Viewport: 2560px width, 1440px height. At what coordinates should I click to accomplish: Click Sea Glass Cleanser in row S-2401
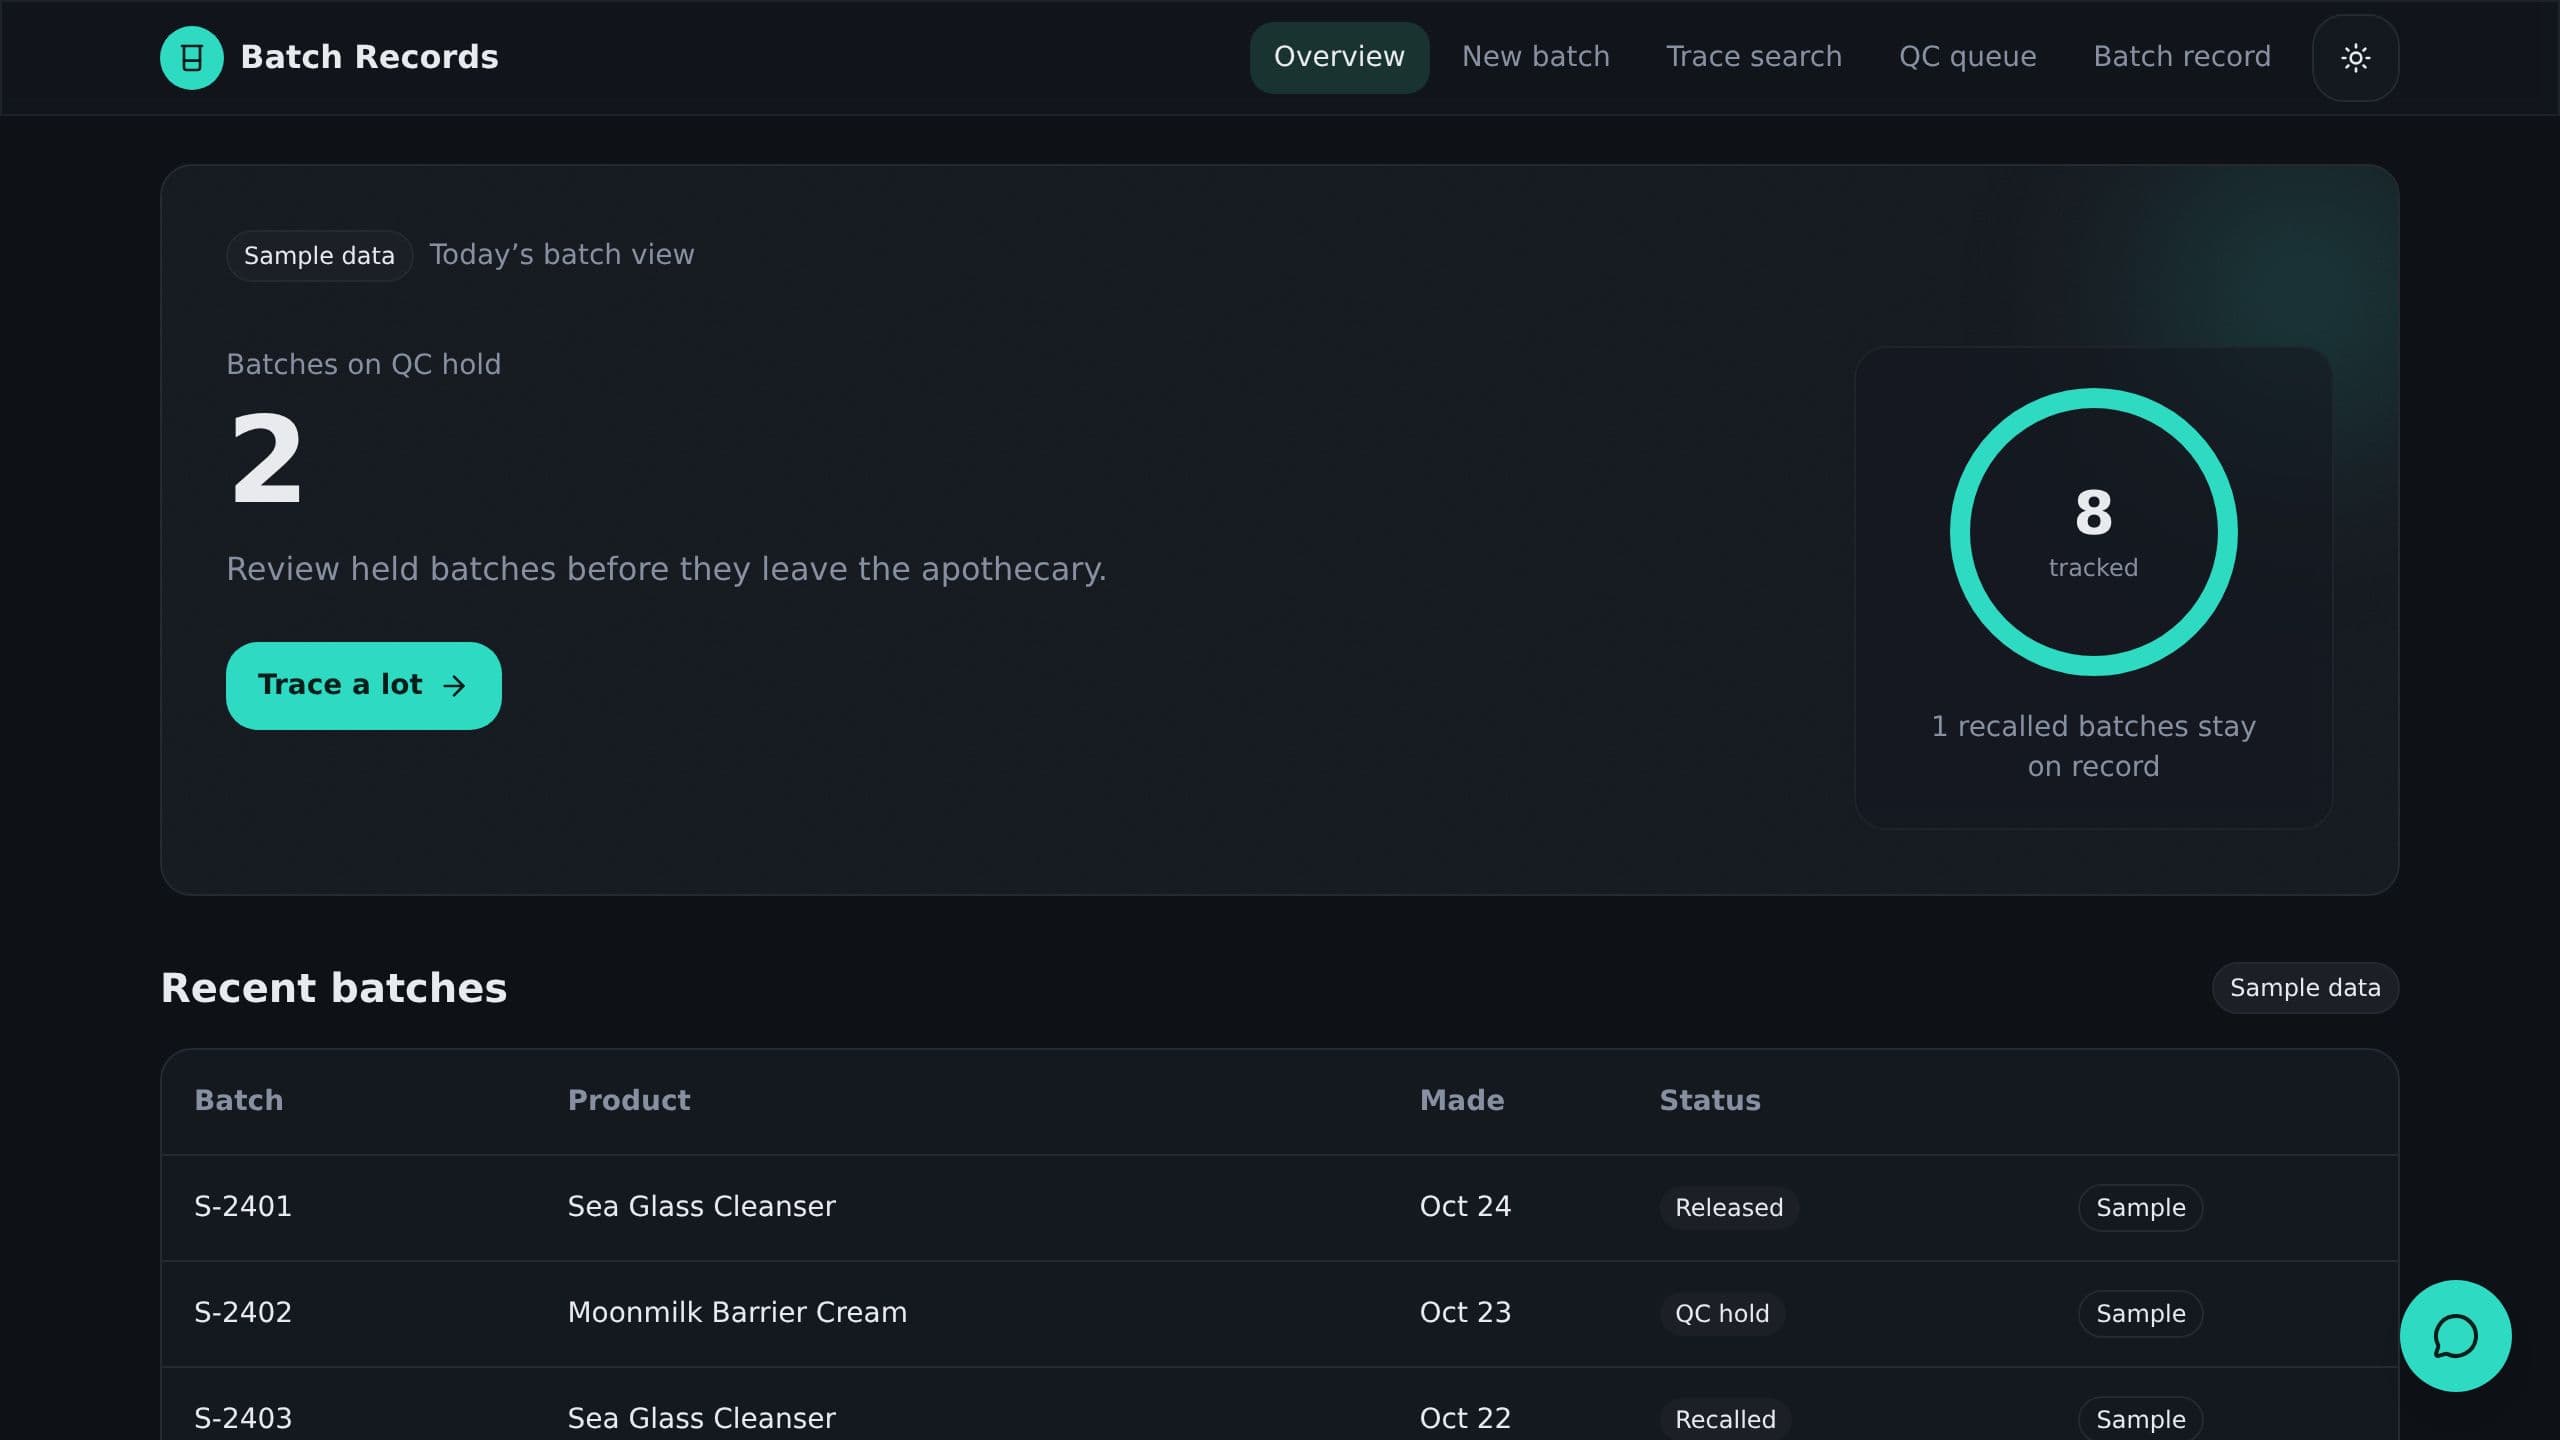coord(701,1207)
